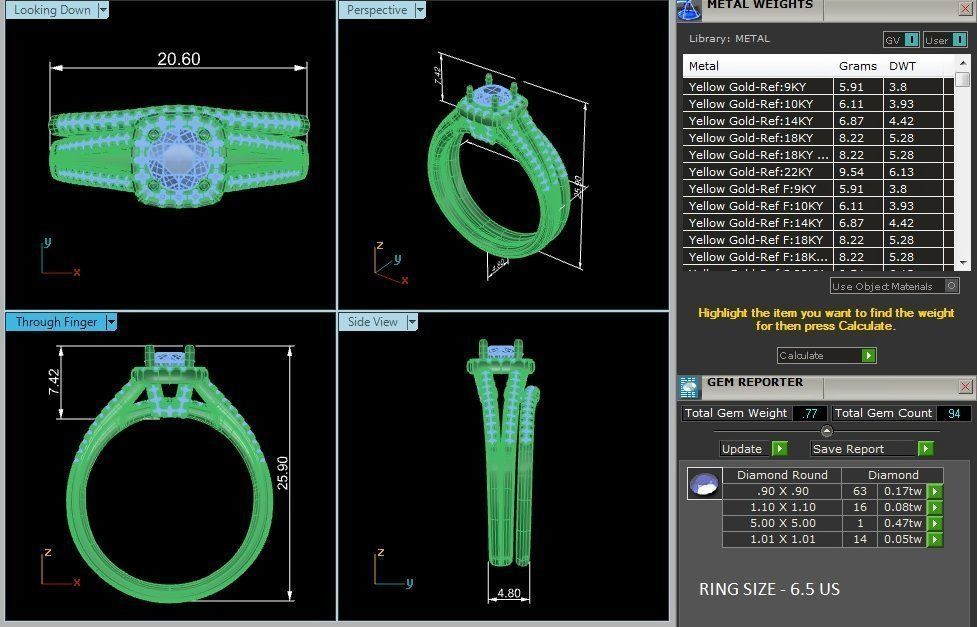Click the Total Gem Weight value .77
The height and width of the screenshot is (627, 977).
point(809,413)
